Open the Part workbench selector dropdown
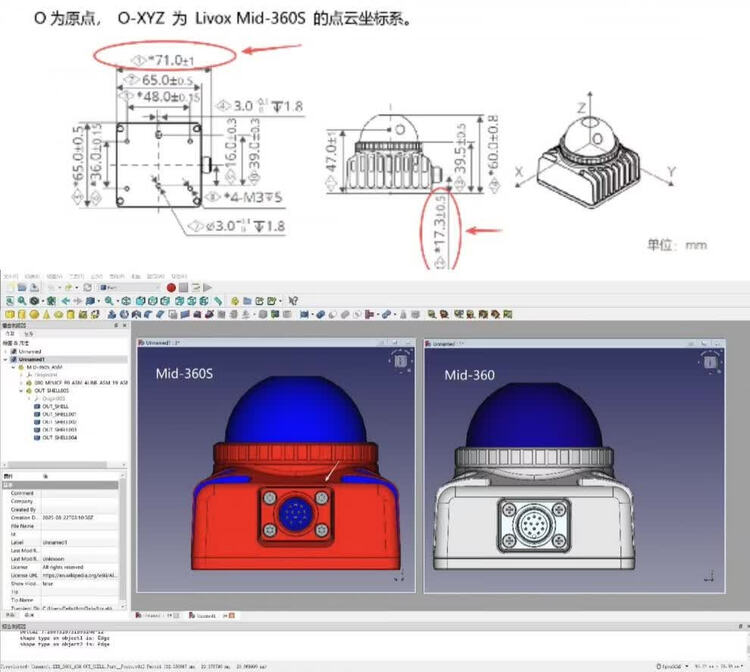The width and height of the screenshot is (750, 672). click(129, 287)
